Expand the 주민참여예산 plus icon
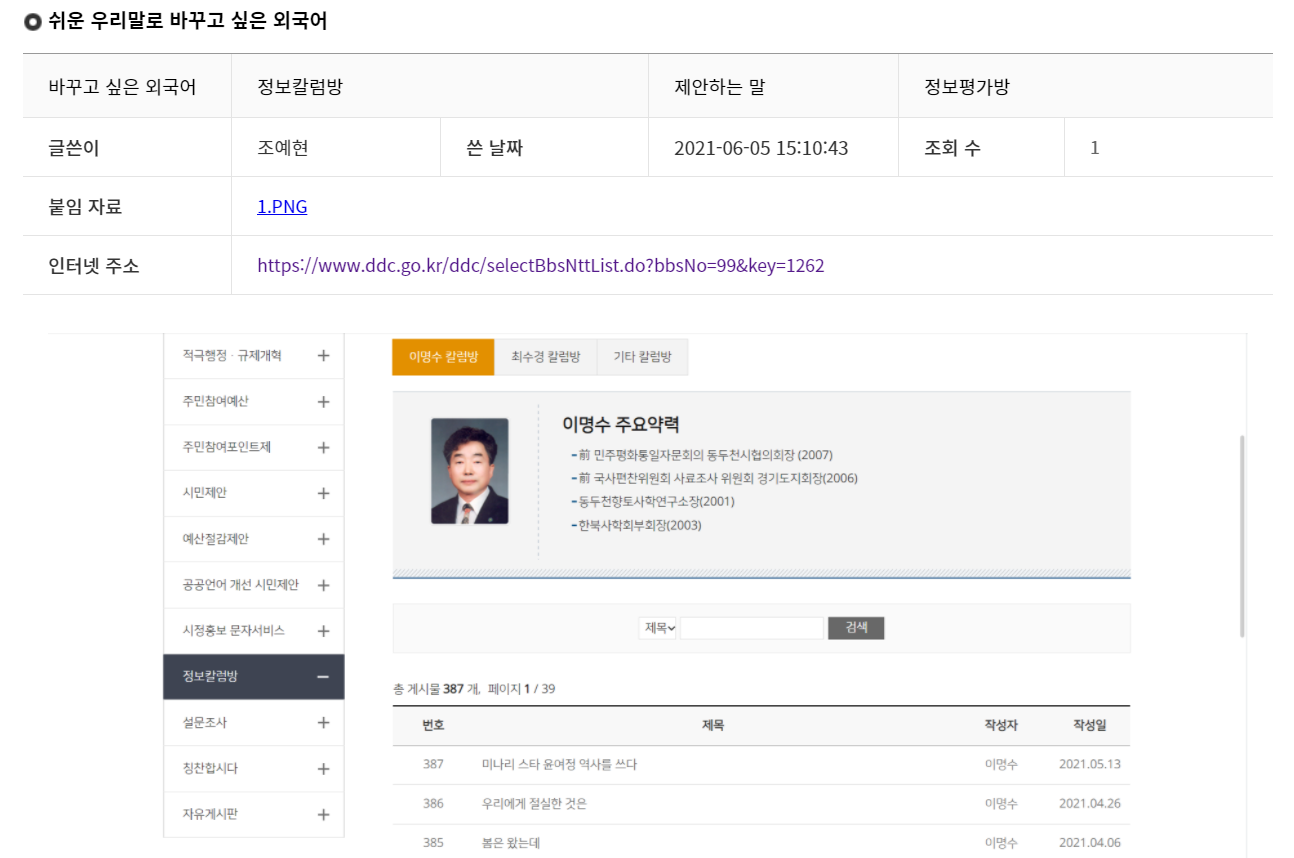 (x=323, y=402)
